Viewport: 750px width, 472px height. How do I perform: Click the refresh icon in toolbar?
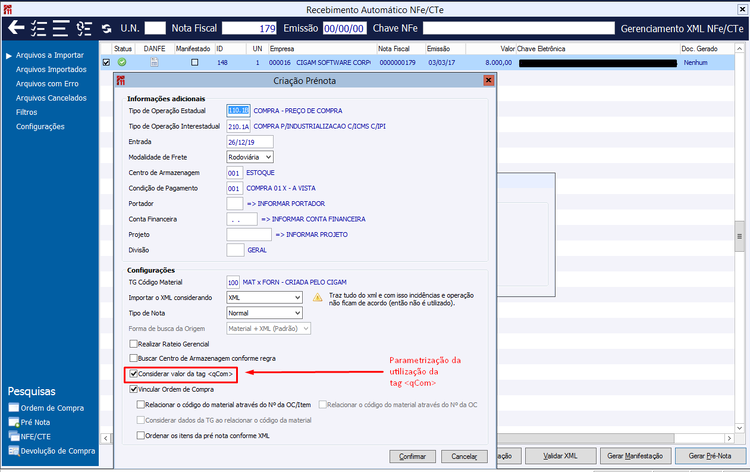[106, 29]
